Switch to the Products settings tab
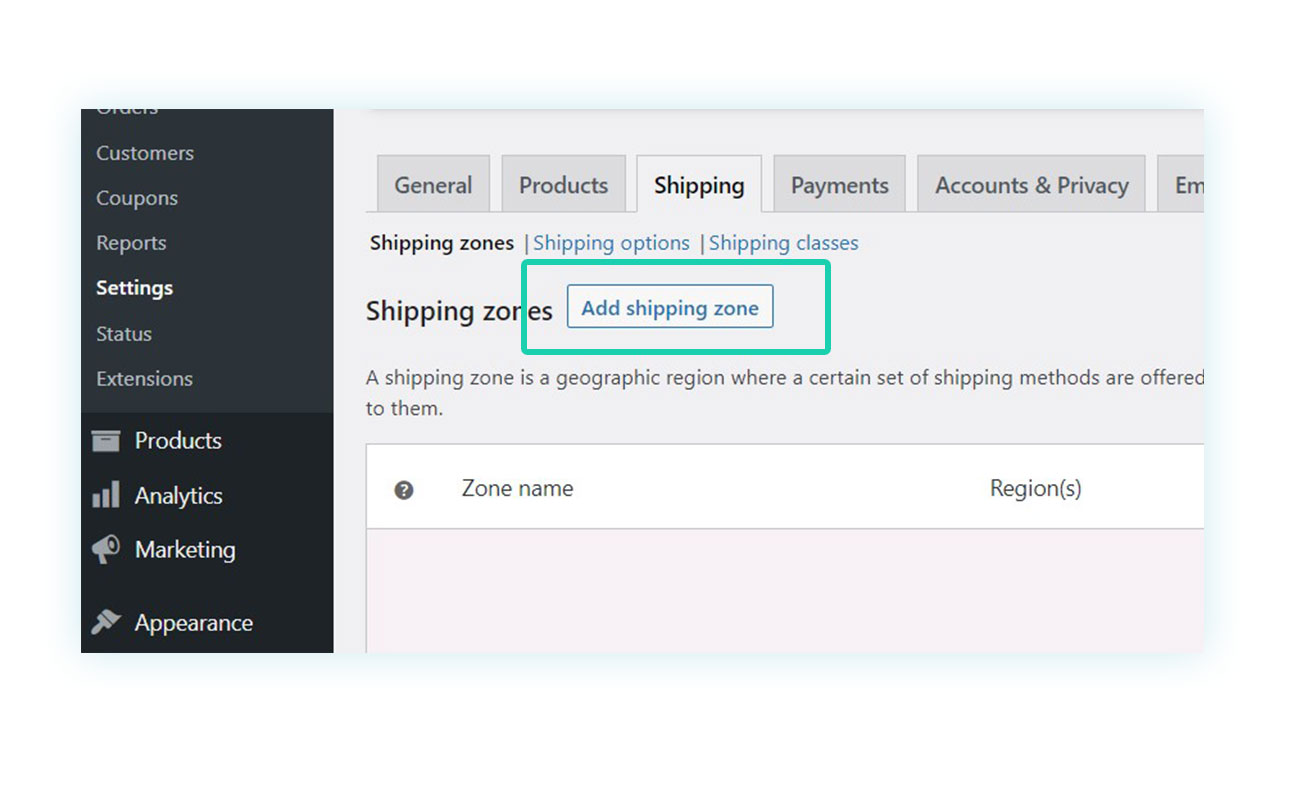Image resolution: width=1300 pixels, height=786 pixels. click(563, 184)
